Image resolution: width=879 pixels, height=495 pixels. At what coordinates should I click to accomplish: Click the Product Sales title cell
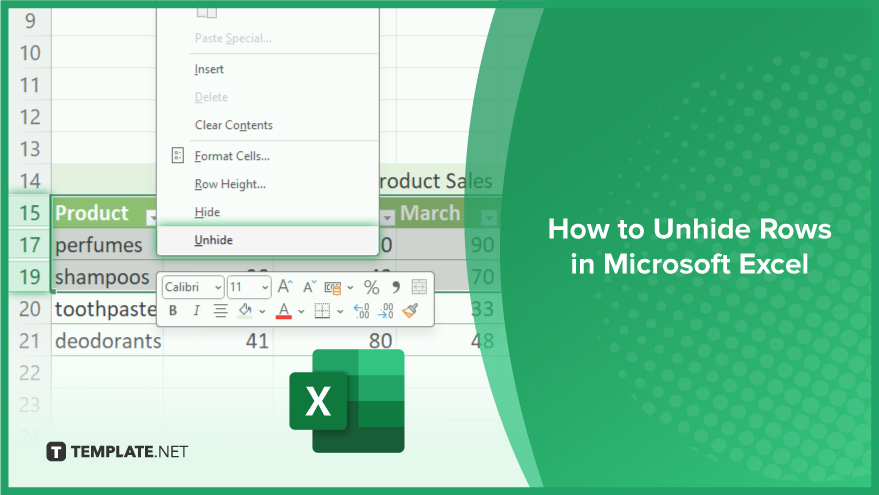(438, 181)
